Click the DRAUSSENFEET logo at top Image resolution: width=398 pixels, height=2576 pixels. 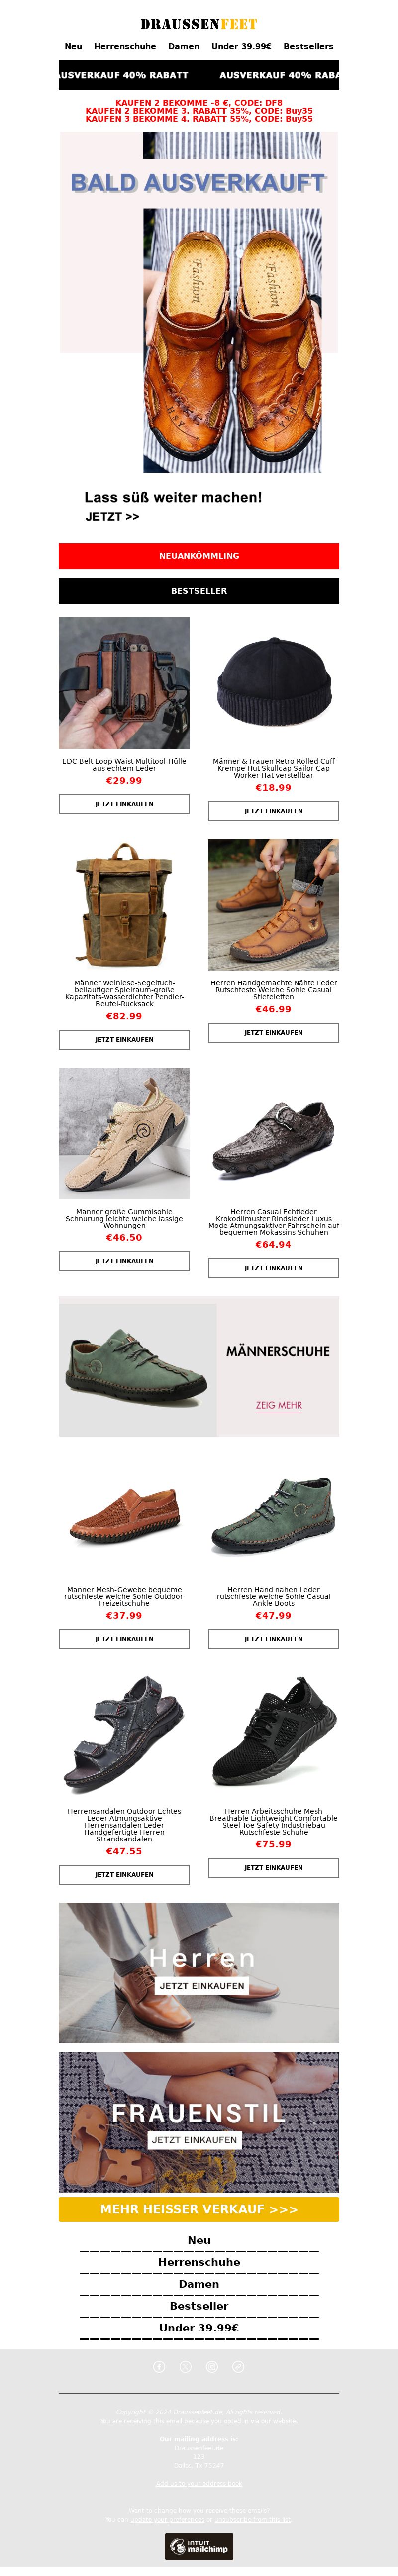click(x=199, y=24)
